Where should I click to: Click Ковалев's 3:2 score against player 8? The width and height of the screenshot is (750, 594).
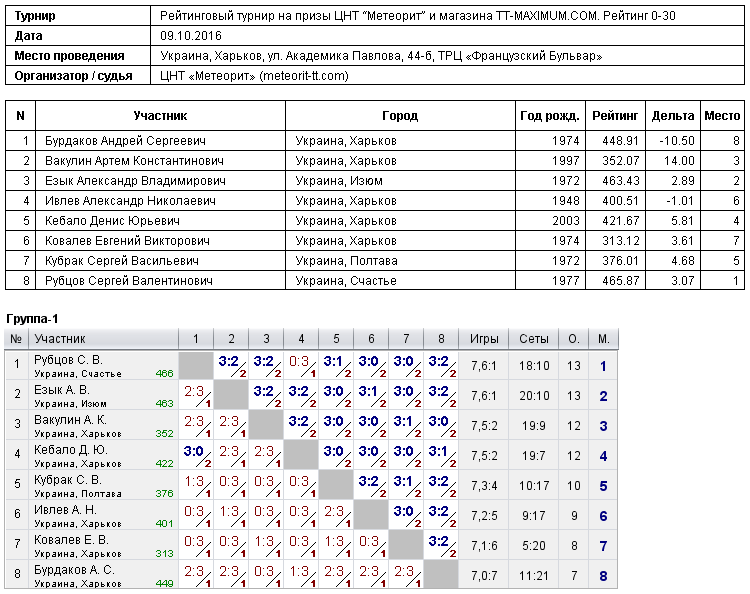[x=439, y=541]
